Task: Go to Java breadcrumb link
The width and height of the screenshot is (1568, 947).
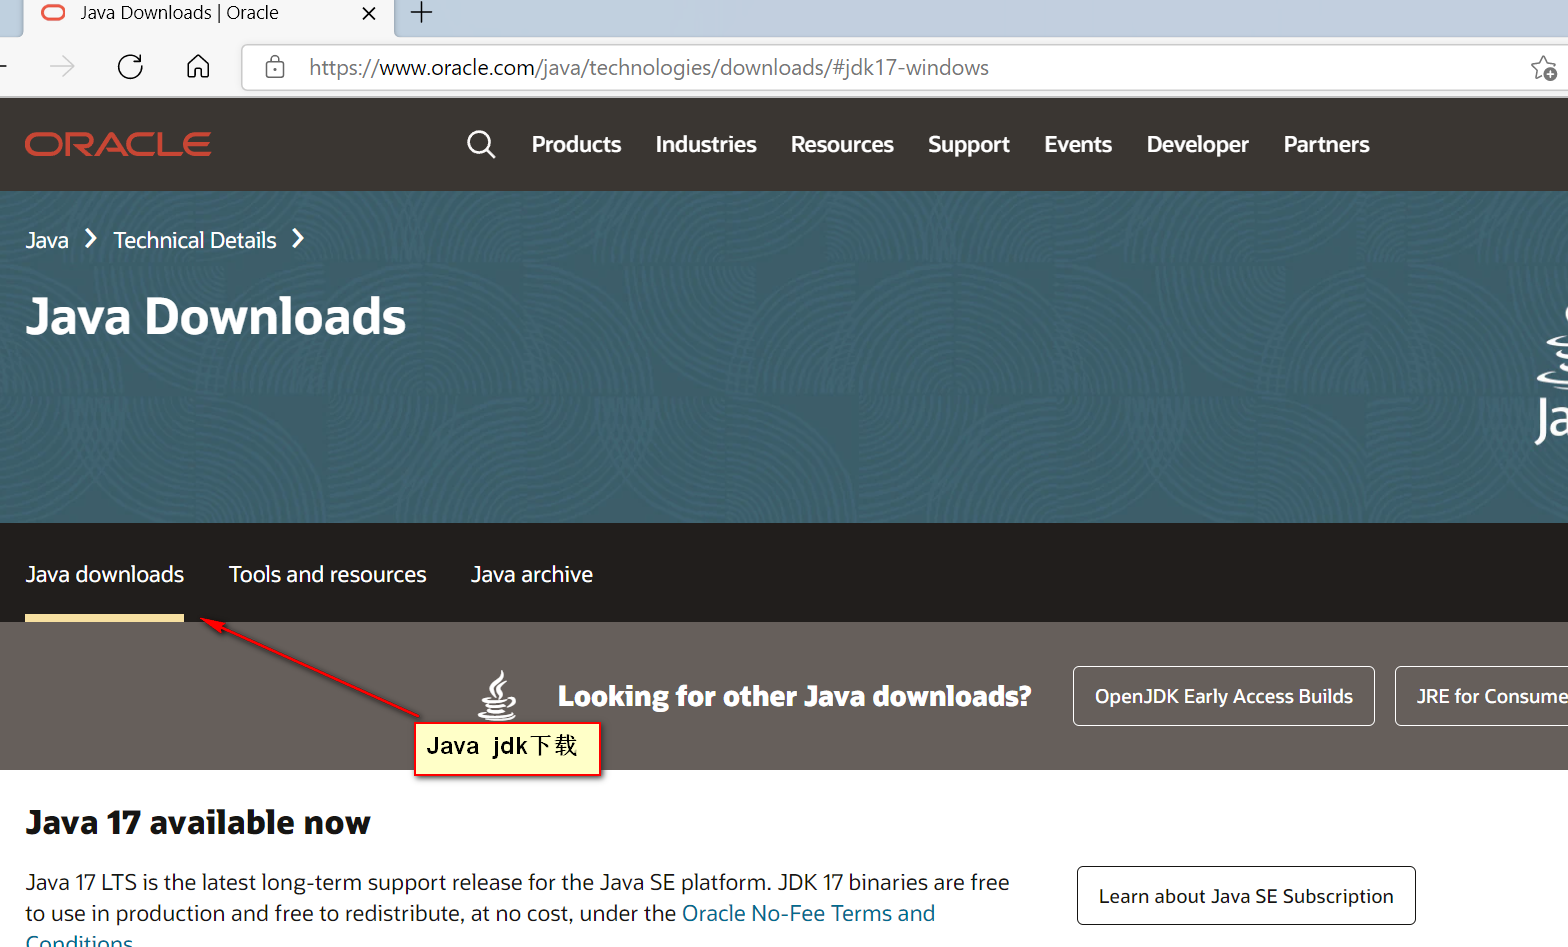Action: [x=47, y=240]
